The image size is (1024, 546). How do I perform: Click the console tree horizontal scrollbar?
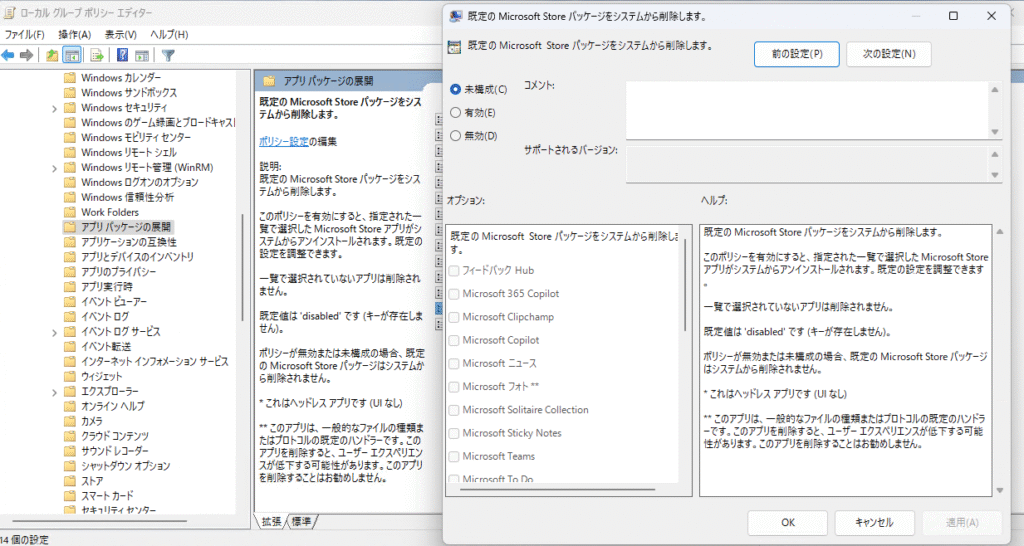pos(97,521)
